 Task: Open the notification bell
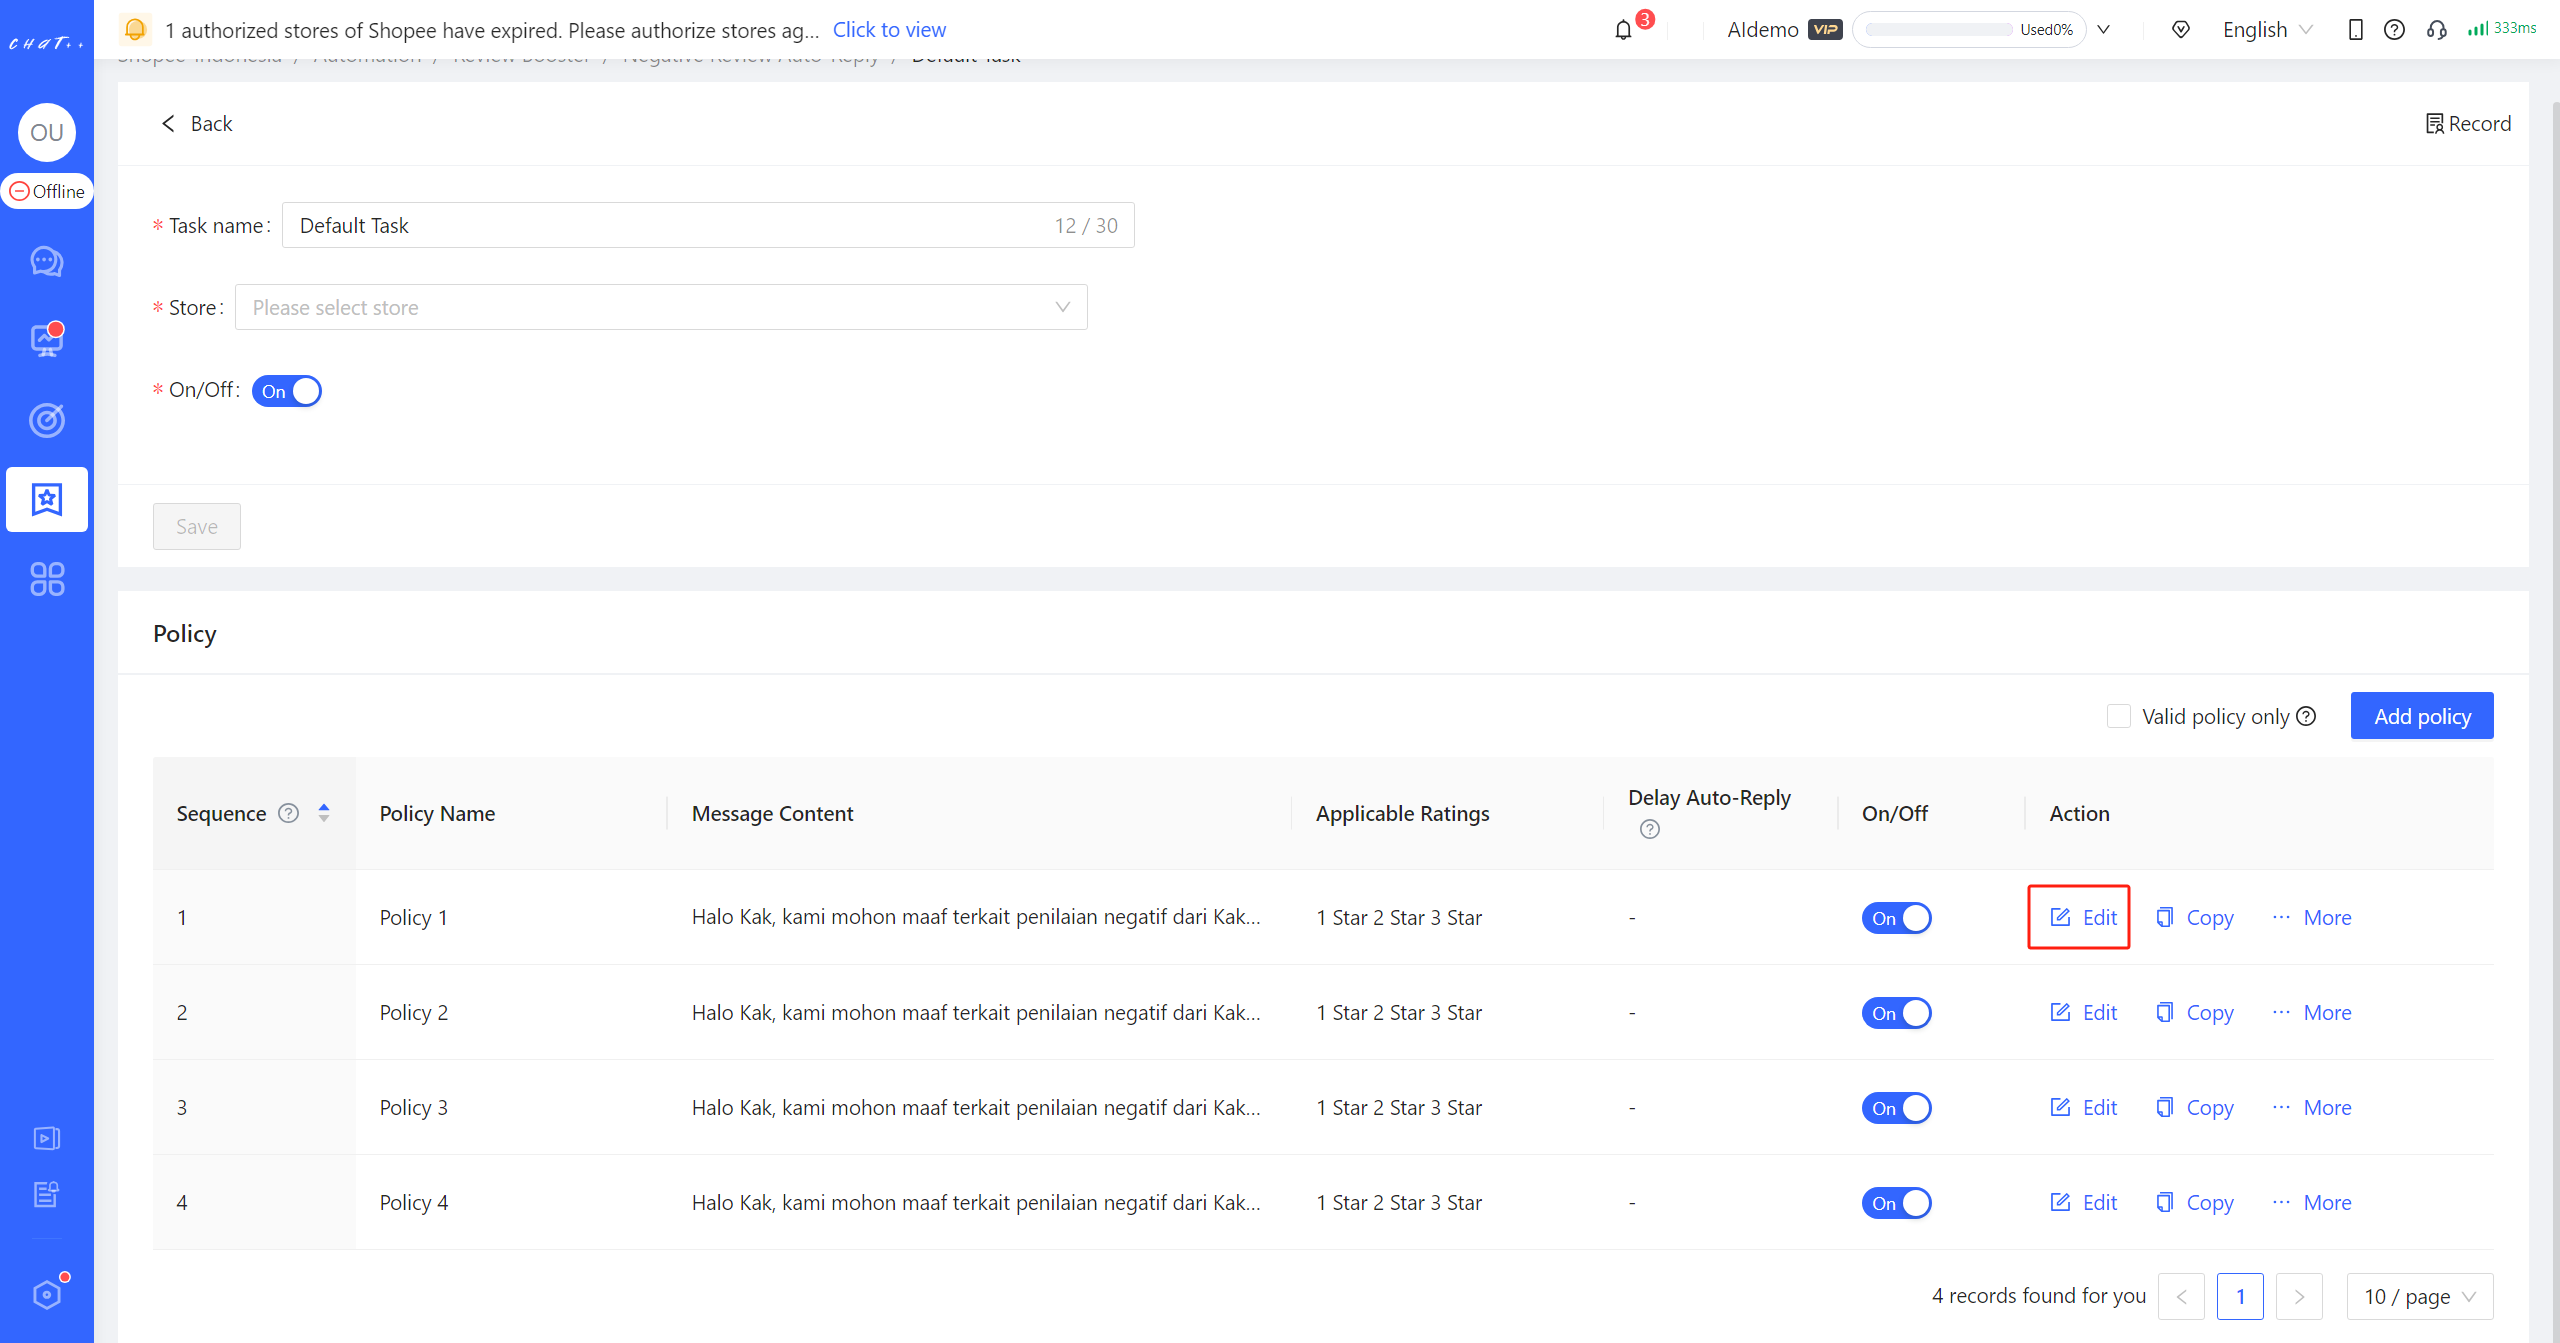coord(1623,30)
